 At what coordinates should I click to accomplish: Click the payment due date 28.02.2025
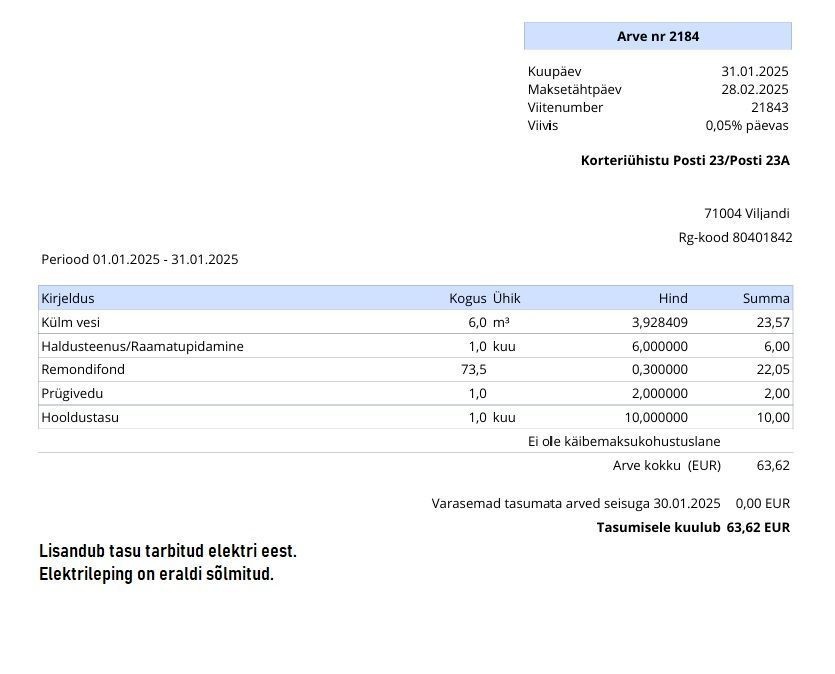[754, 89]
